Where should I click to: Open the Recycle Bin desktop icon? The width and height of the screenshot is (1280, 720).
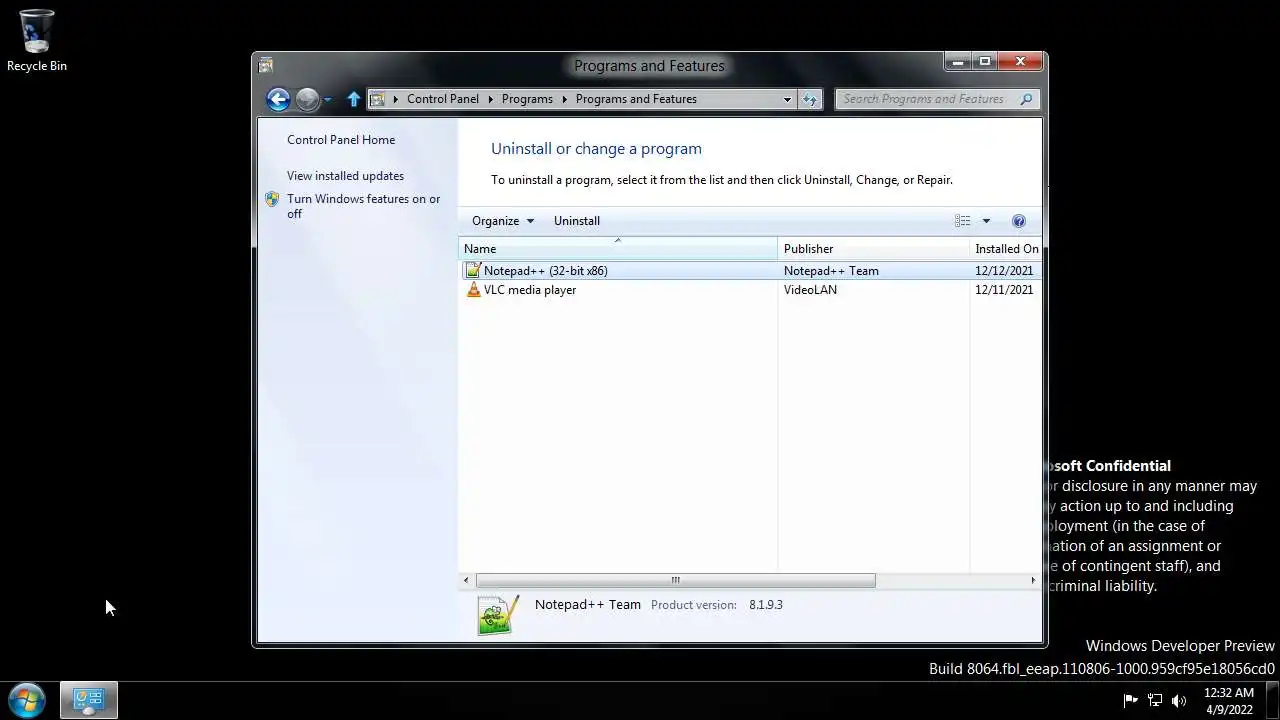click(x=37, y=40)
